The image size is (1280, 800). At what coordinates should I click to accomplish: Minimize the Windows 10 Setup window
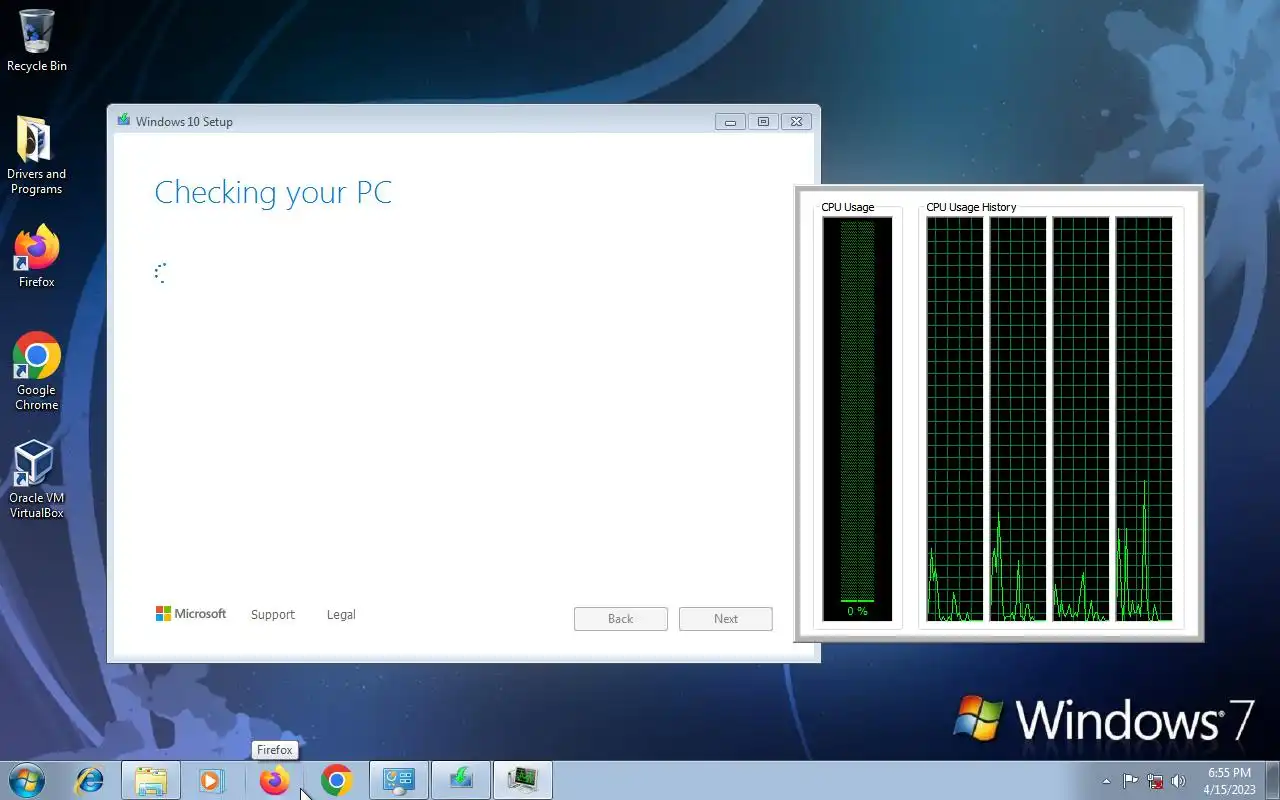tap(731, 122)
